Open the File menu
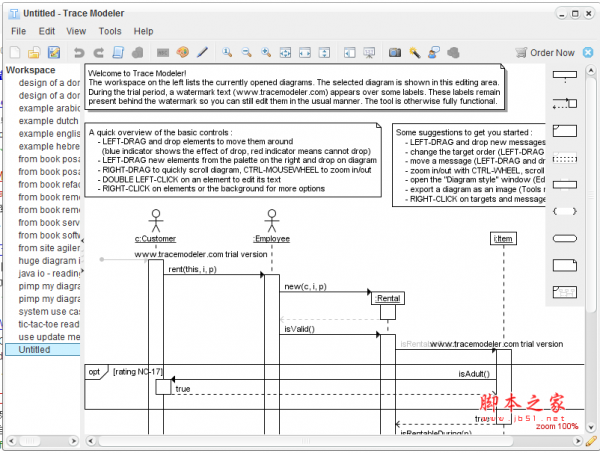 pyautogui.click(x=18, y=31)
